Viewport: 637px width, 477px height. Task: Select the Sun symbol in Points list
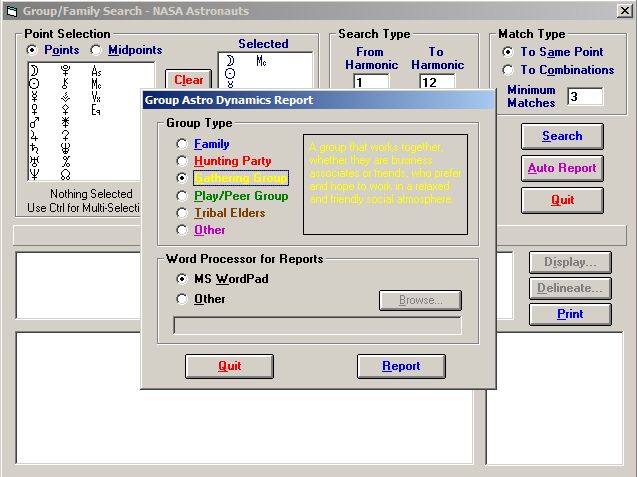click(34, 85)
